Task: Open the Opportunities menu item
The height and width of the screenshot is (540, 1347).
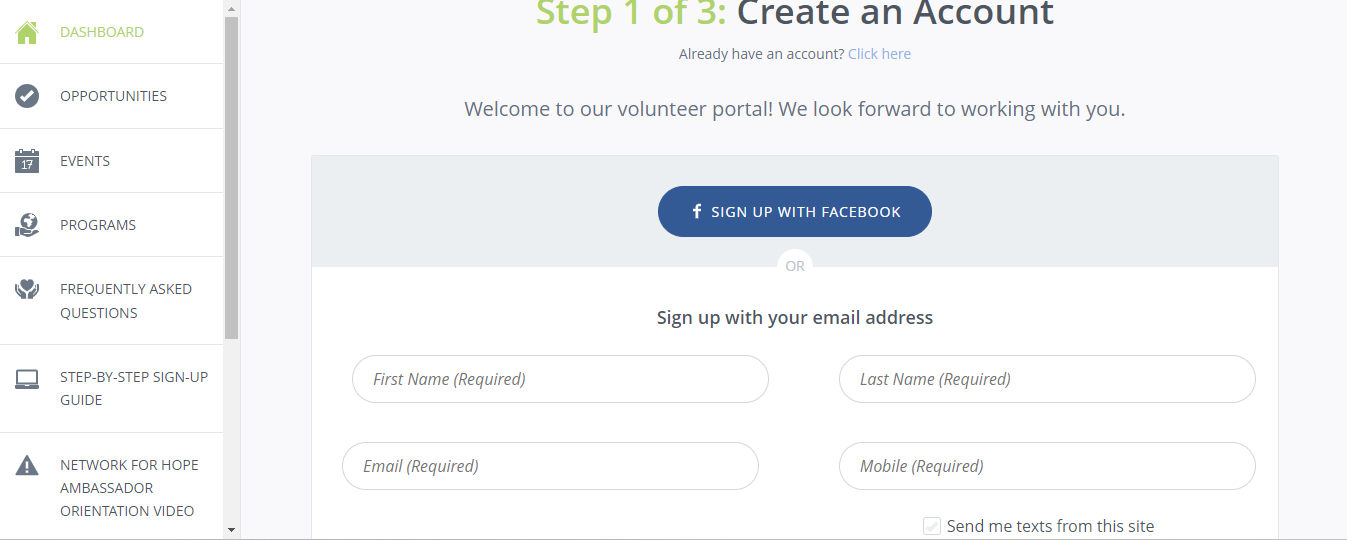Action: click(112, 96)
